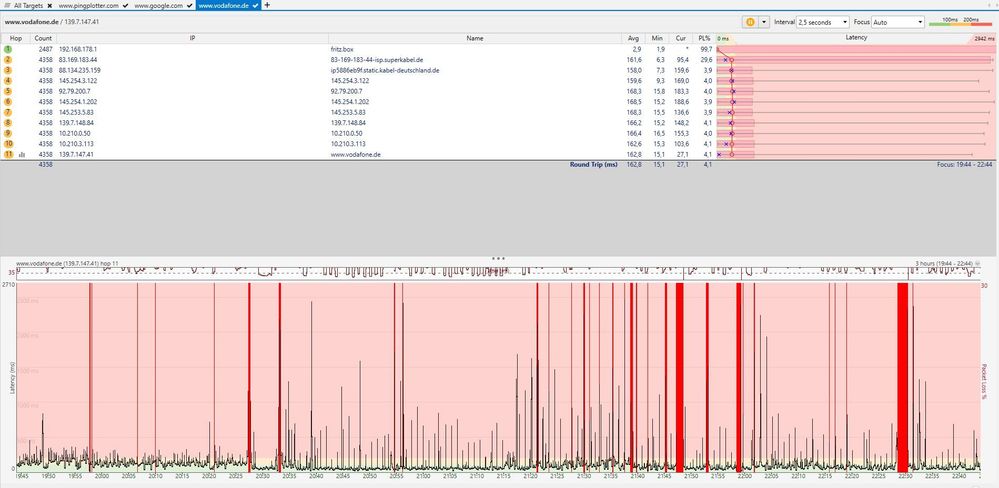Click the hop 2 orange circle icon
This screenshot has height=488, width=999.
click(8, 59)
